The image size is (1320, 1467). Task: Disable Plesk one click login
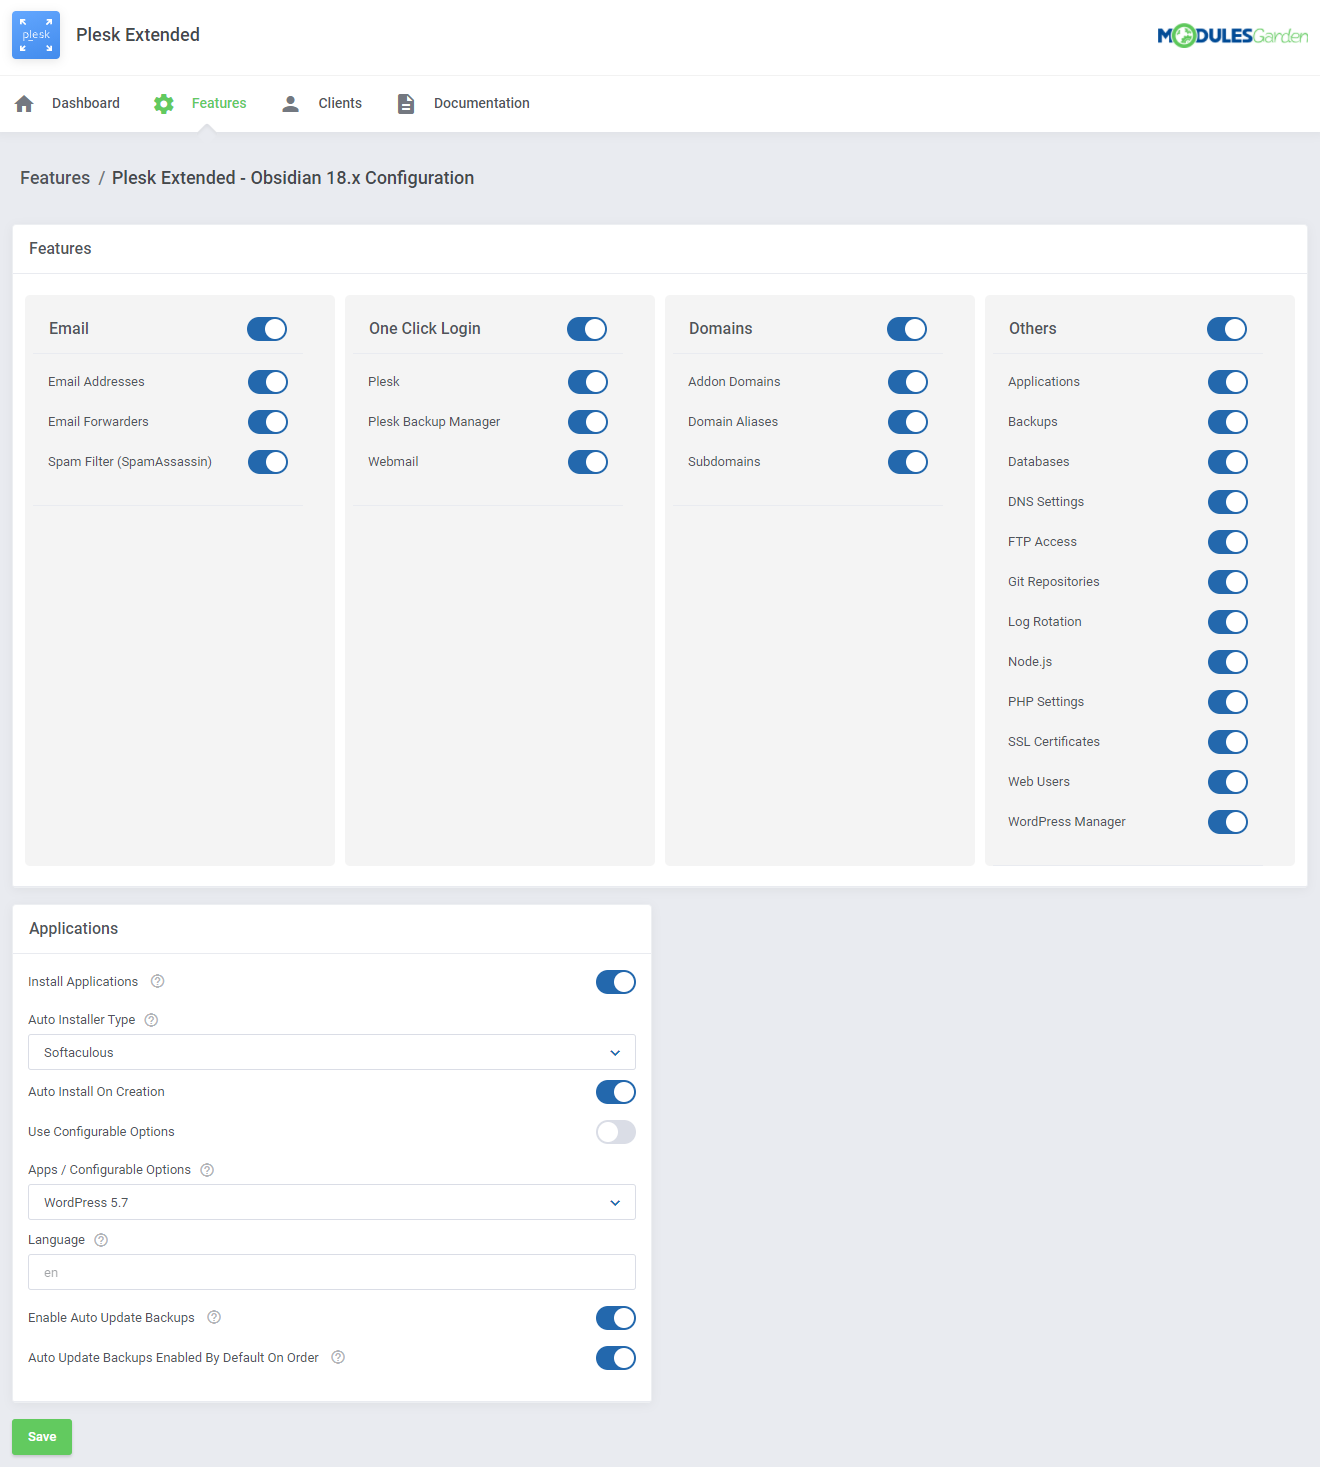pyautogui.click(x=588, y=382)
